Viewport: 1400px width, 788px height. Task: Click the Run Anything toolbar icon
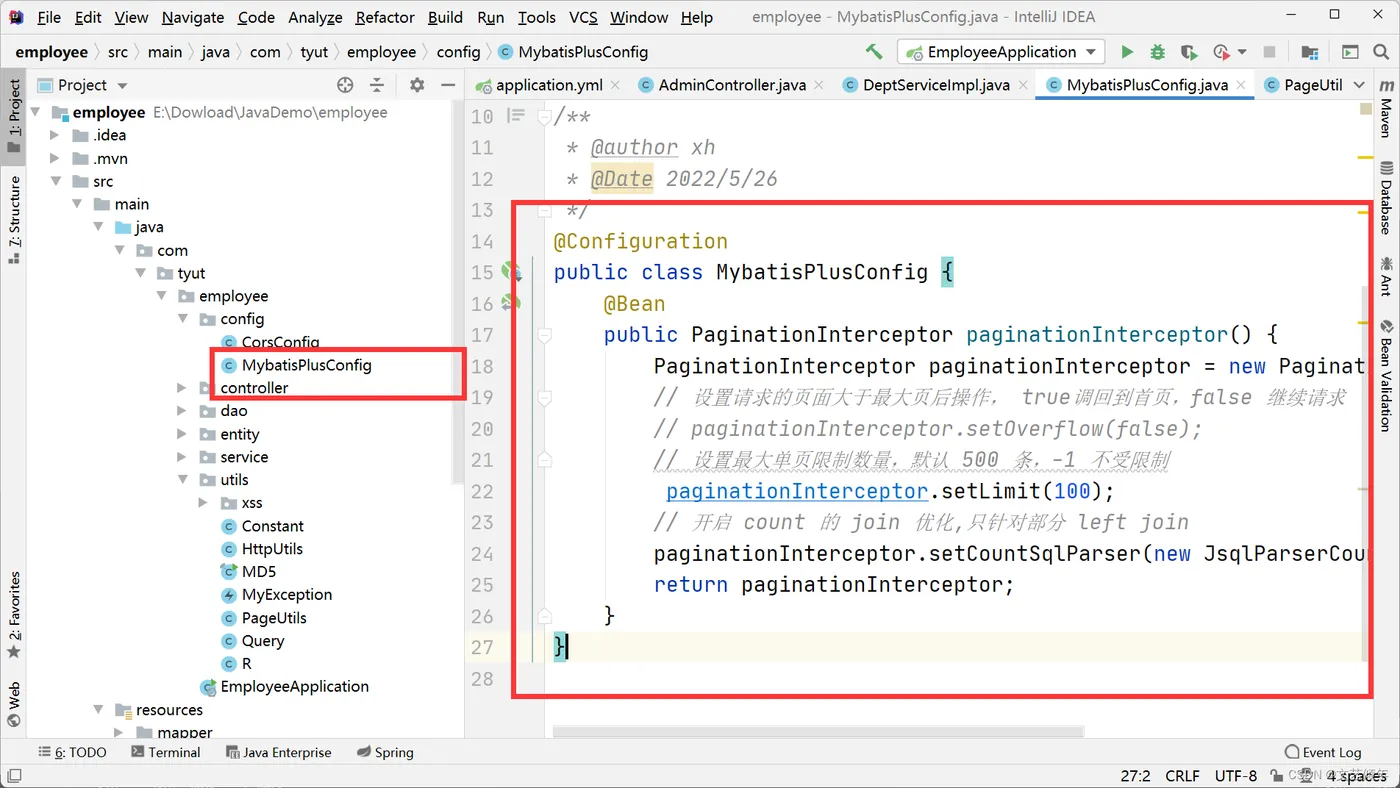point(1350,52)
